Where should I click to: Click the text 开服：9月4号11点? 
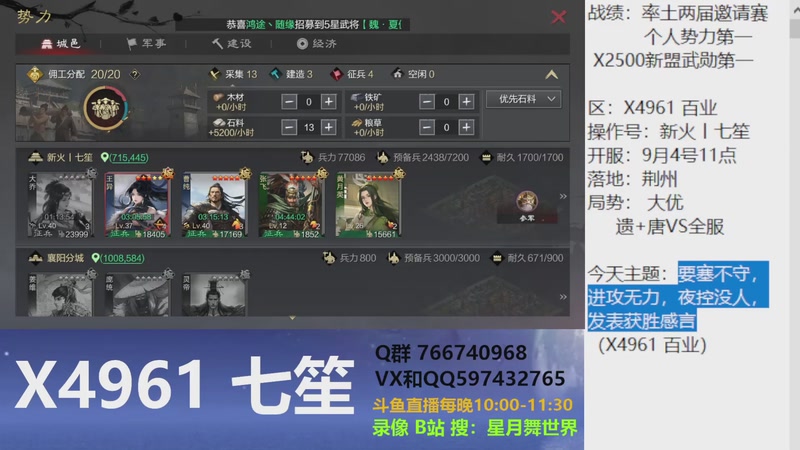[662, 155]
